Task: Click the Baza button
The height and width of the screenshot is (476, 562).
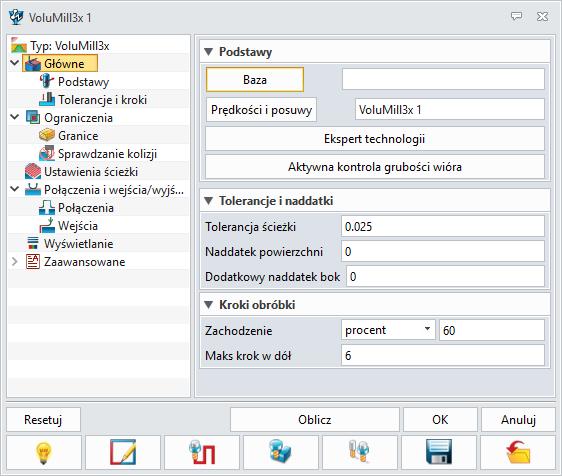Action: point(255,80)
